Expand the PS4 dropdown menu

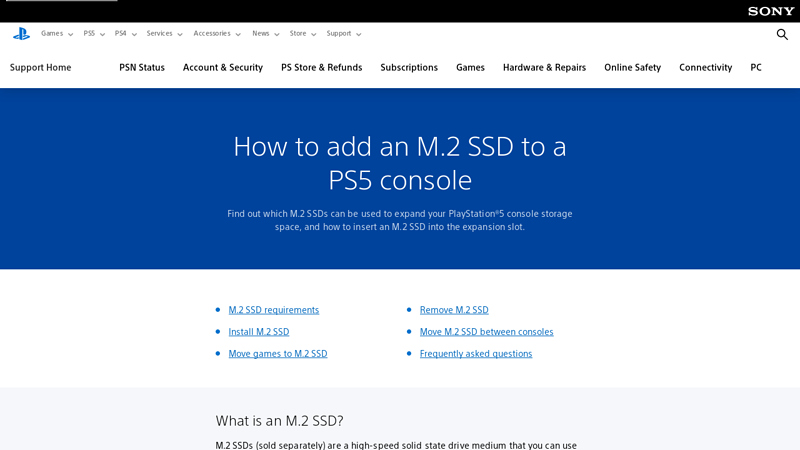coord(126,34)
